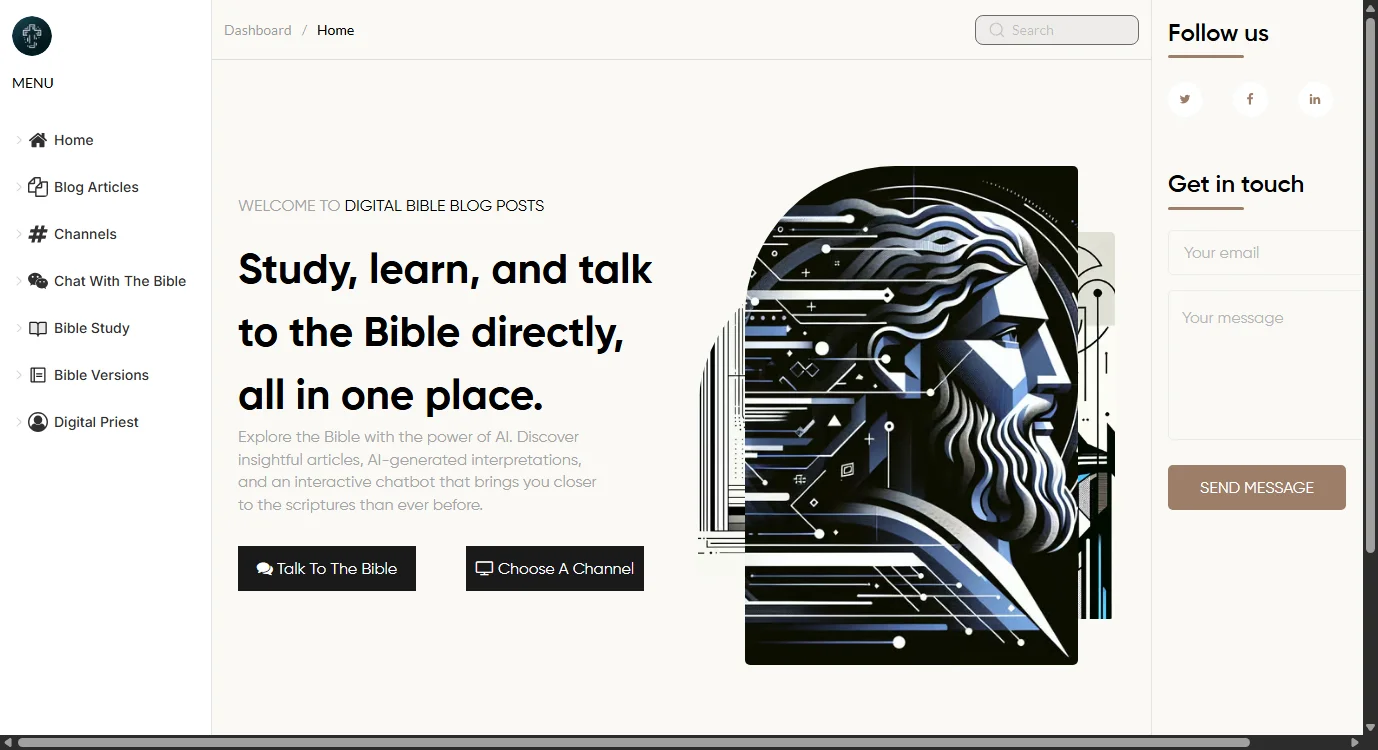Open Bible Study via its book icon
Screen dimensions: 1378x750
[x=38, y=328]
